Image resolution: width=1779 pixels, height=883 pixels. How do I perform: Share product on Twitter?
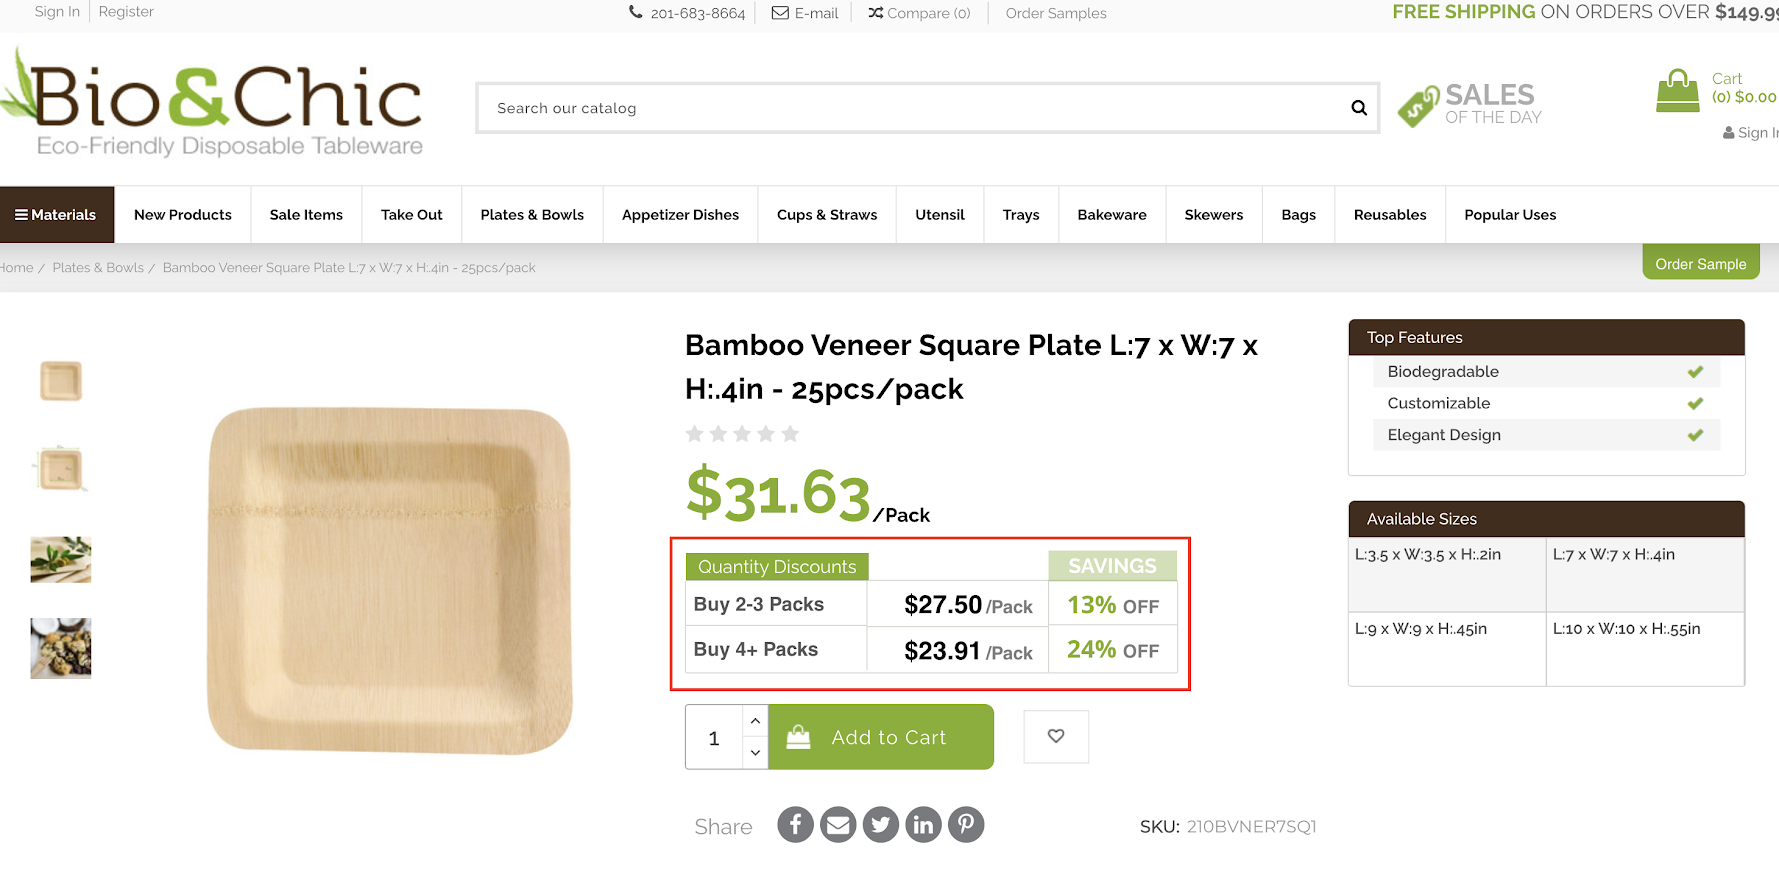tap(881, 825)
